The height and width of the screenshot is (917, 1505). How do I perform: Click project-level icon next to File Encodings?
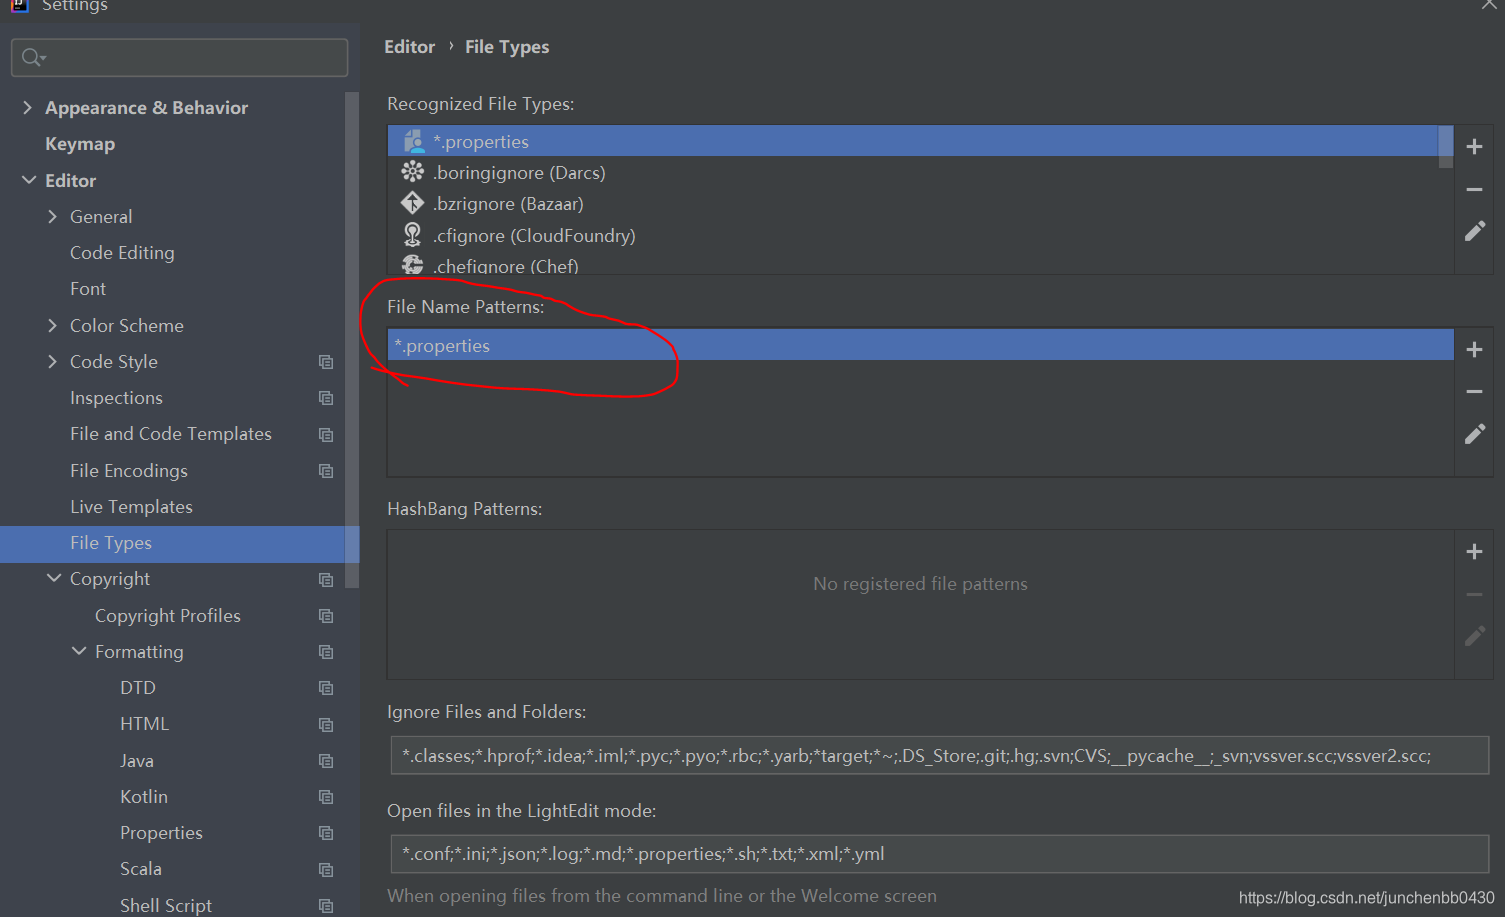326,471
